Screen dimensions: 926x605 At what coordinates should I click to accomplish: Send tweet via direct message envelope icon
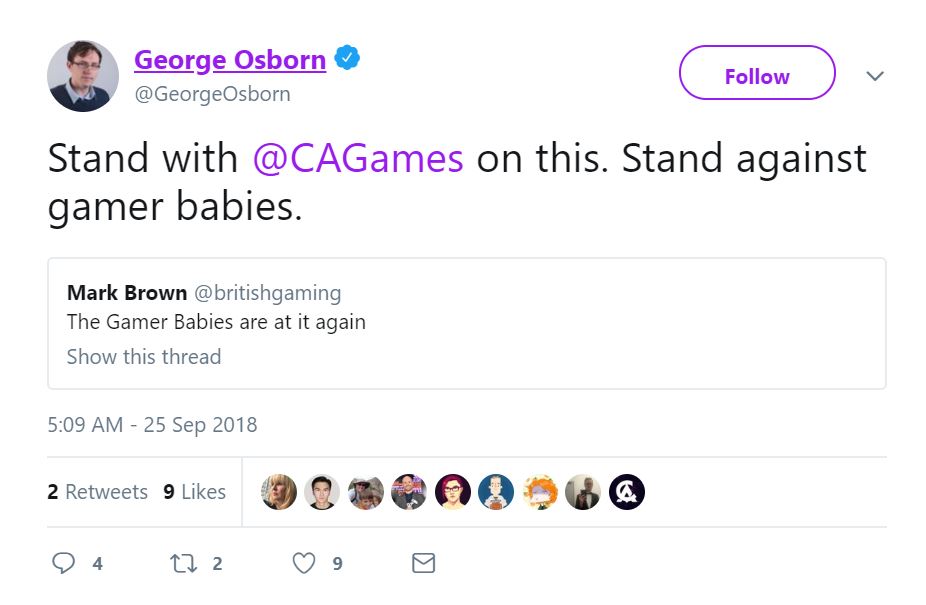click(424, 564)
